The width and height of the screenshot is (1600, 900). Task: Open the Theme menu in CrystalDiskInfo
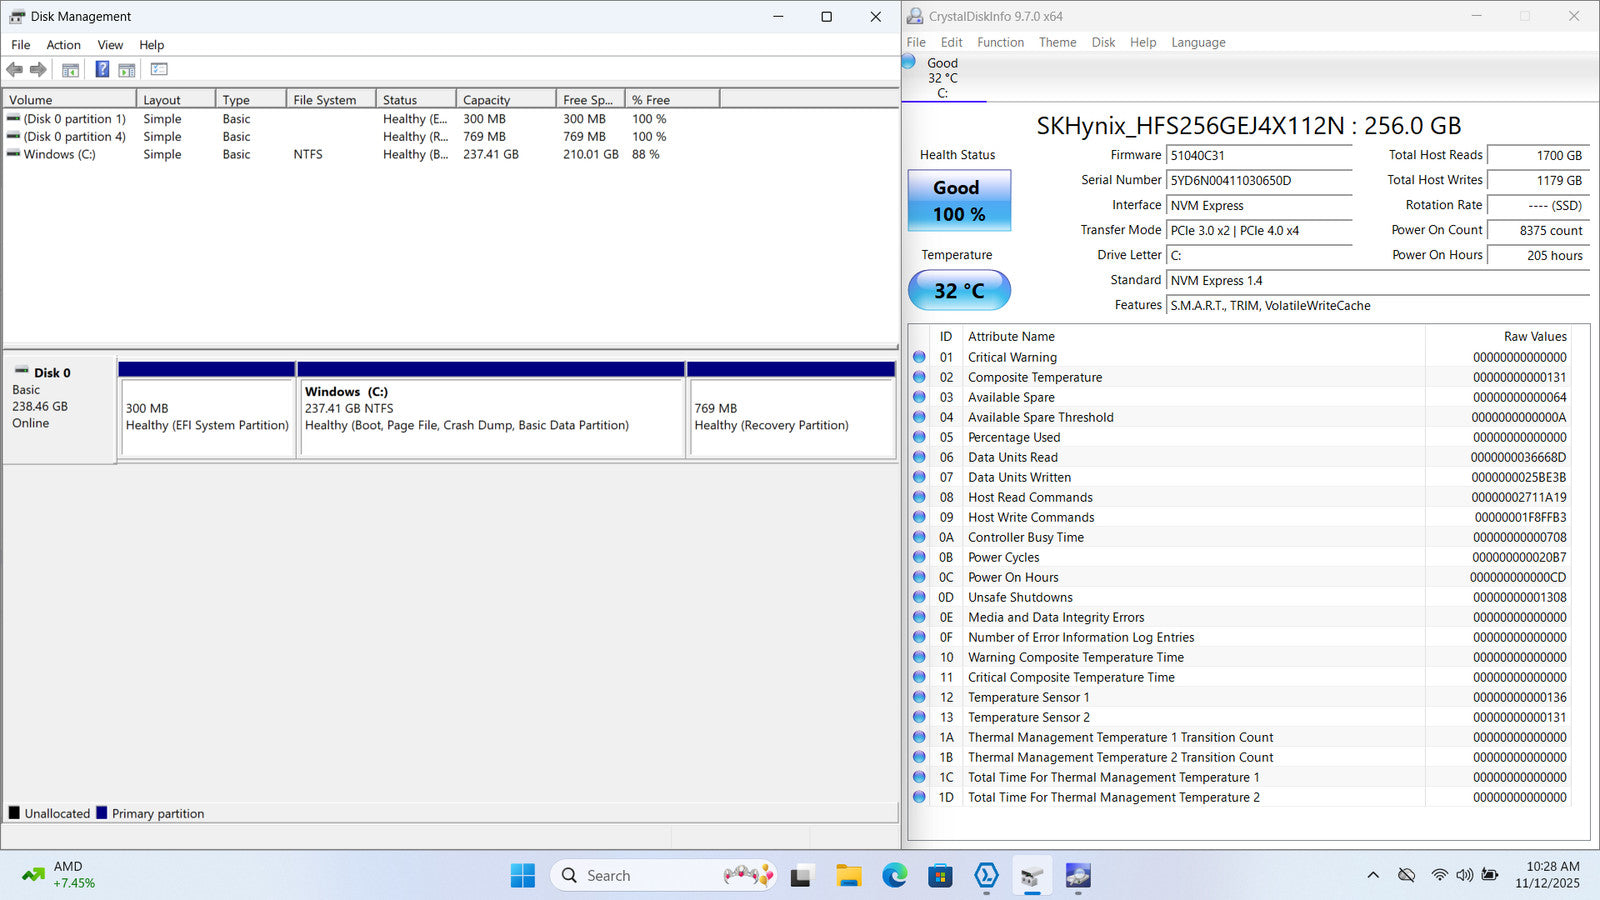(x=1057, y=43)
